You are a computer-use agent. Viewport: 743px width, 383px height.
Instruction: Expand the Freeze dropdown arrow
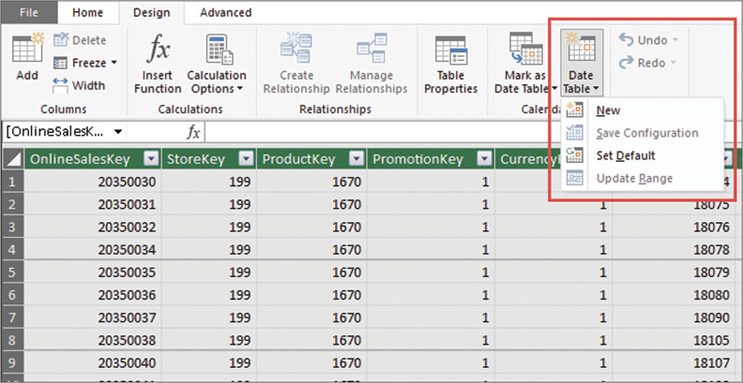pos(114,63)
